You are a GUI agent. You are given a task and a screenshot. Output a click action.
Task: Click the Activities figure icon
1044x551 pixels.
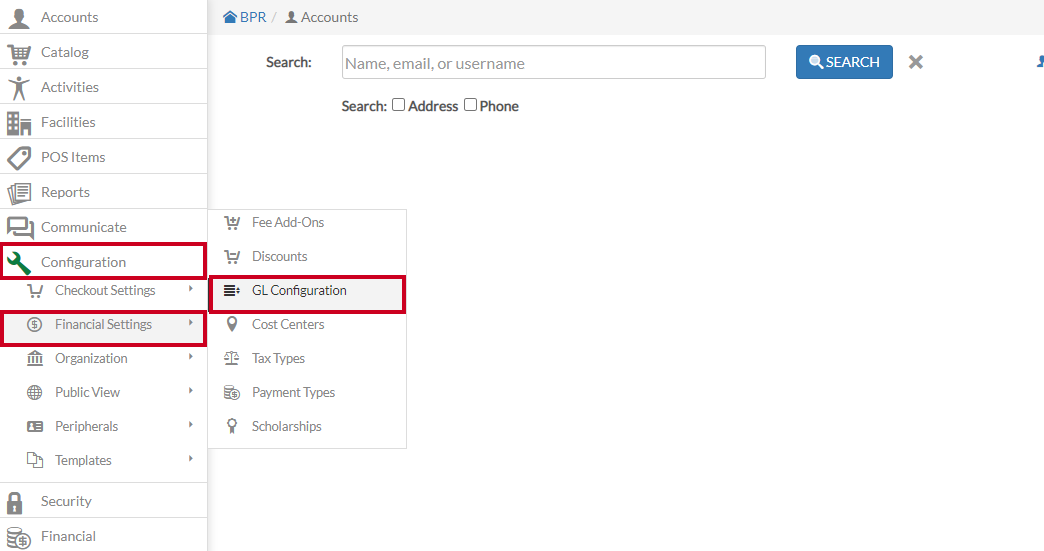click(19, 88)
